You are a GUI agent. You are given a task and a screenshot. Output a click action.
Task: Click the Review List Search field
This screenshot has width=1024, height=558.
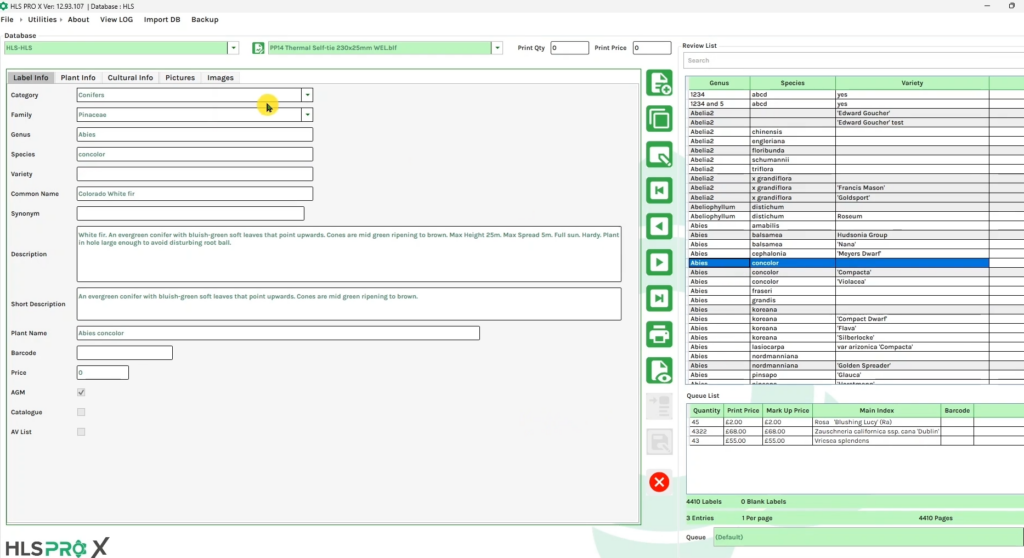pos(853,60)
